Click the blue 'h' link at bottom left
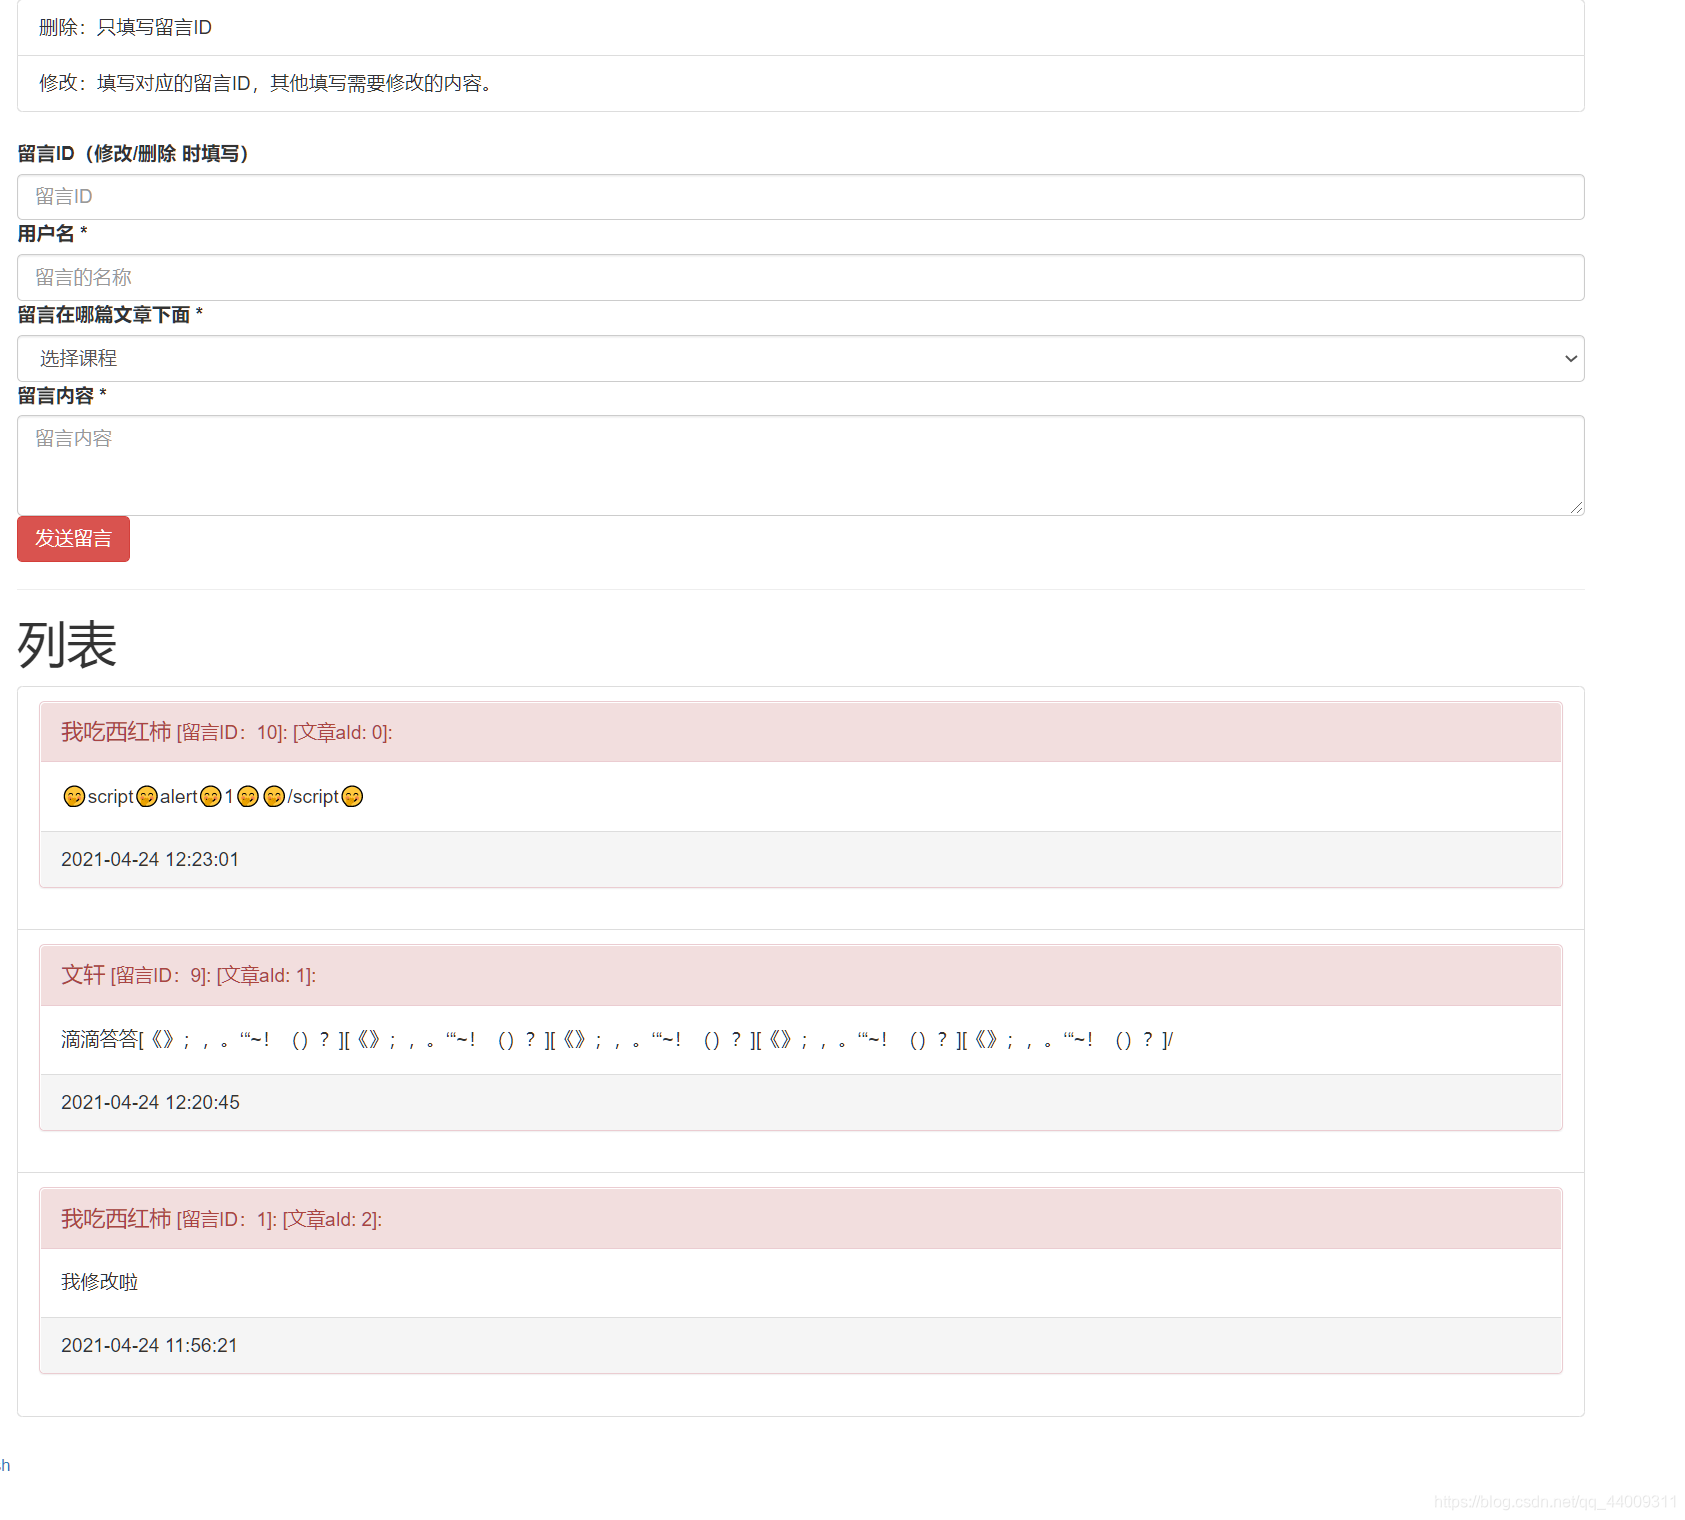 [5, 1465]
